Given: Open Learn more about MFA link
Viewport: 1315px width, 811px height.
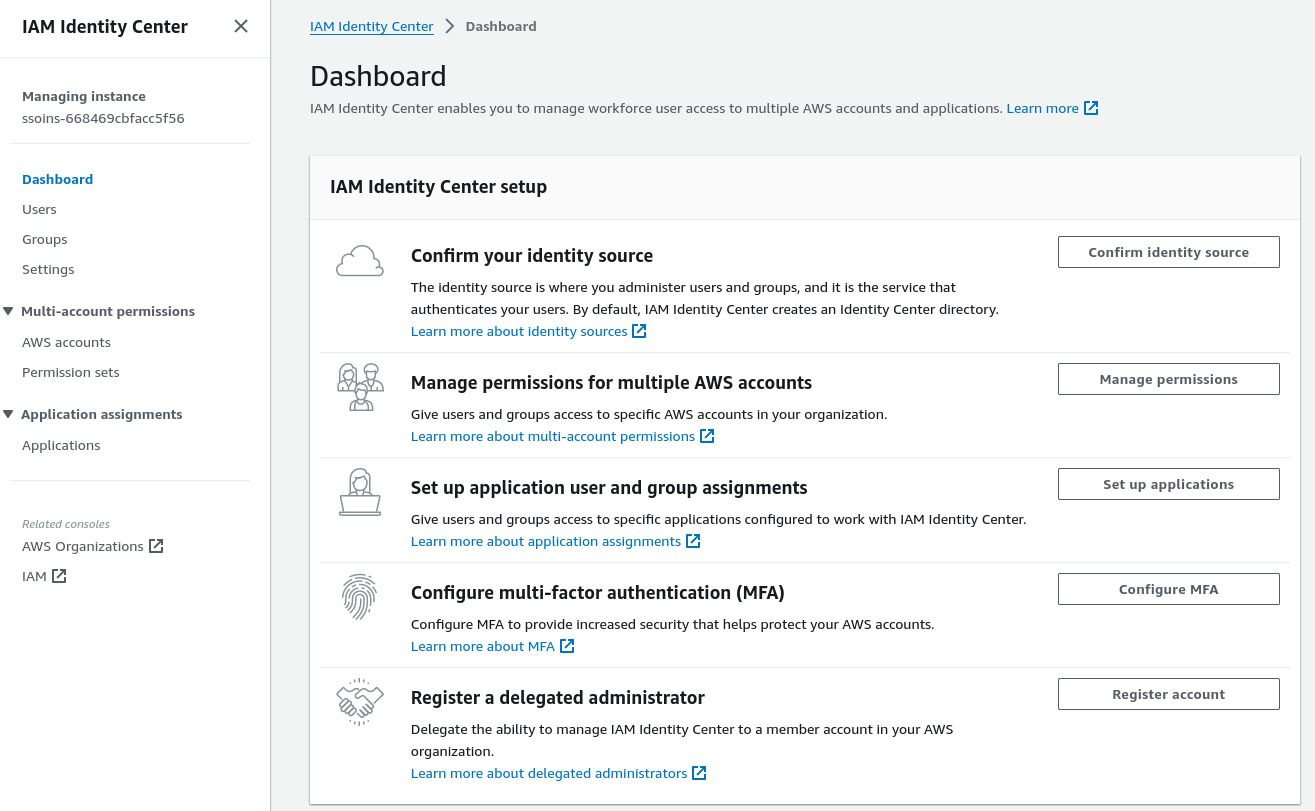Looking at the screenshot, I should tap(482, 645).
